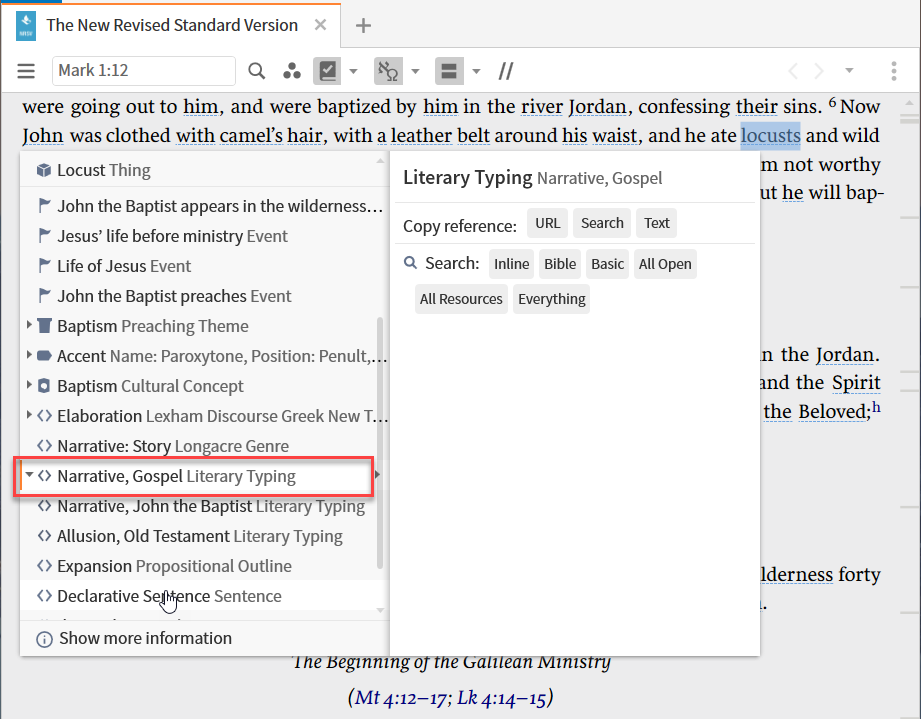The image size is (921, 719).
Task: Search All Resources
Action: pos(461,299)
